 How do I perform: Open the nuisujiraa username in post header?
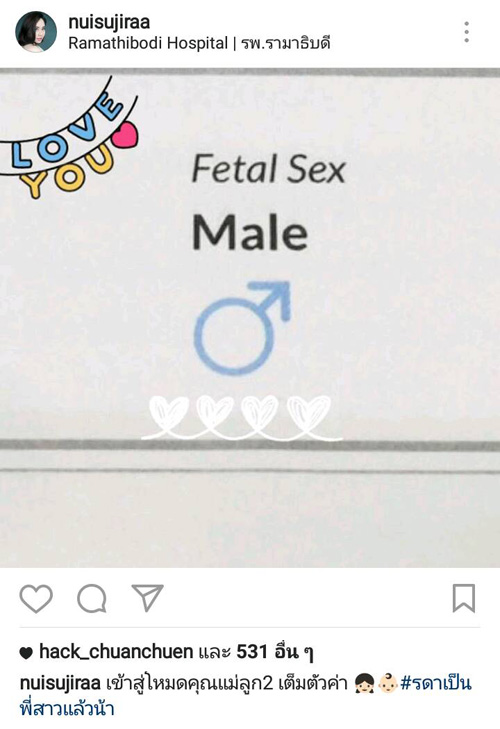[109, 22]
